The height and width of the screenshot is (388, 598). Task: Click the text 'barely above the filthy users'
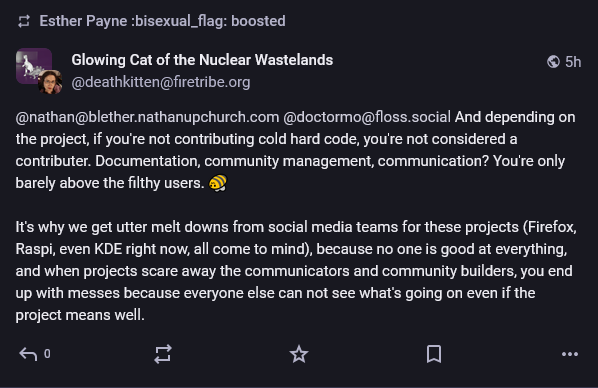108,183
